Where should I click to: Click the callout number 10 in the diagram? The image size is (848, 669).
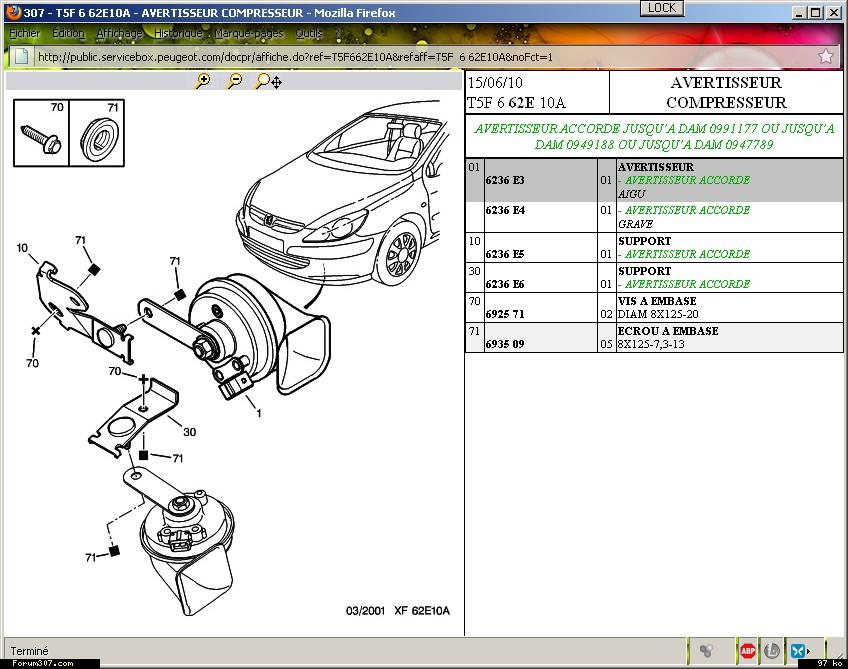22,248
